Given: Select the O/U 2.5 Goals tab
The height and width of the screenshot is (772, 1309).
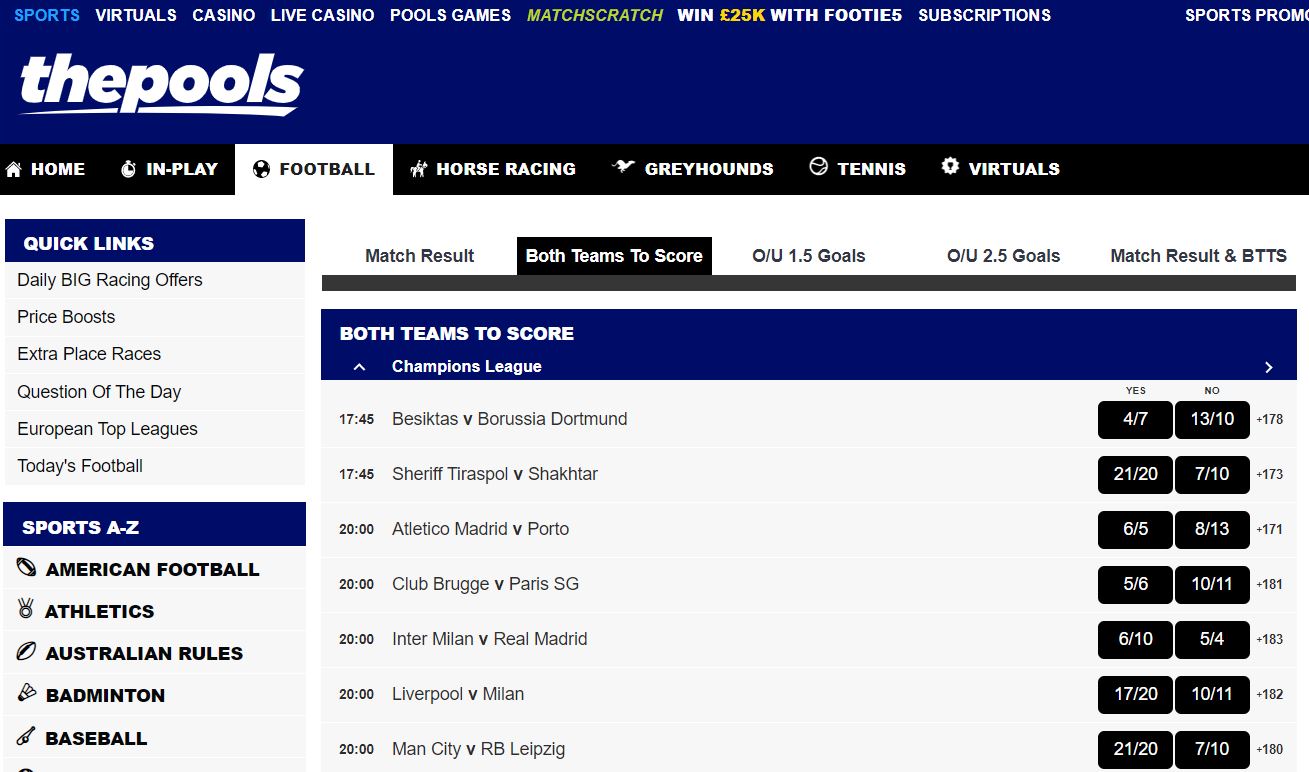Looking at the screenshot, I should (1003, 256).
